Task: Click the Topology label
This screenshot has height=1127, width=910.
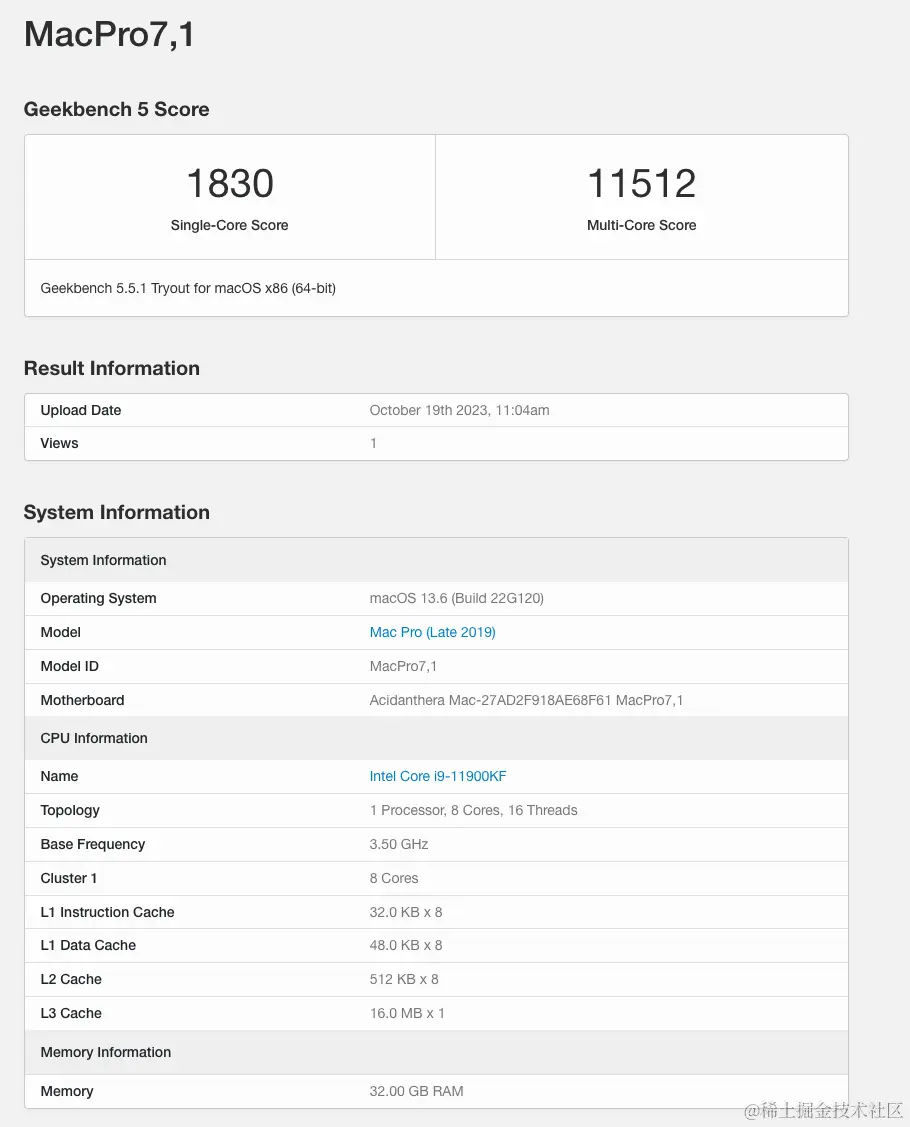Action: [x=70, y=810]
